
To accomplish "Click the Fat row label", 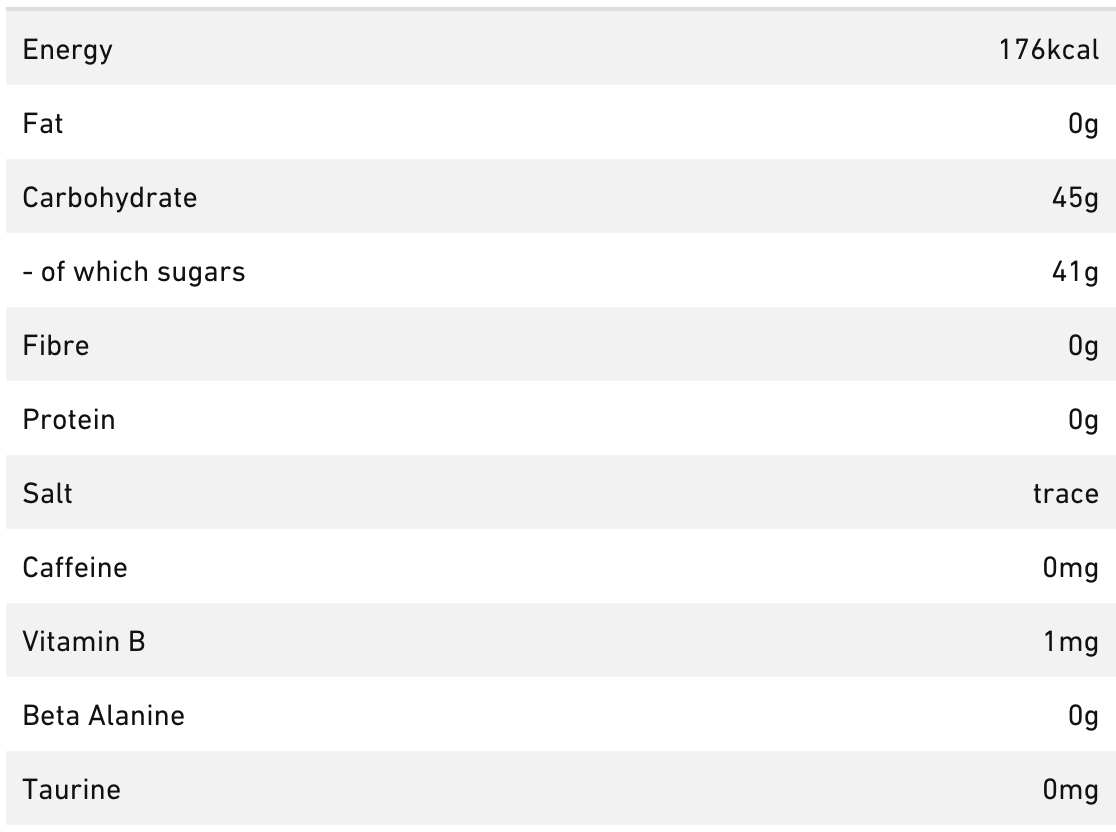I will tap(43, 124).
